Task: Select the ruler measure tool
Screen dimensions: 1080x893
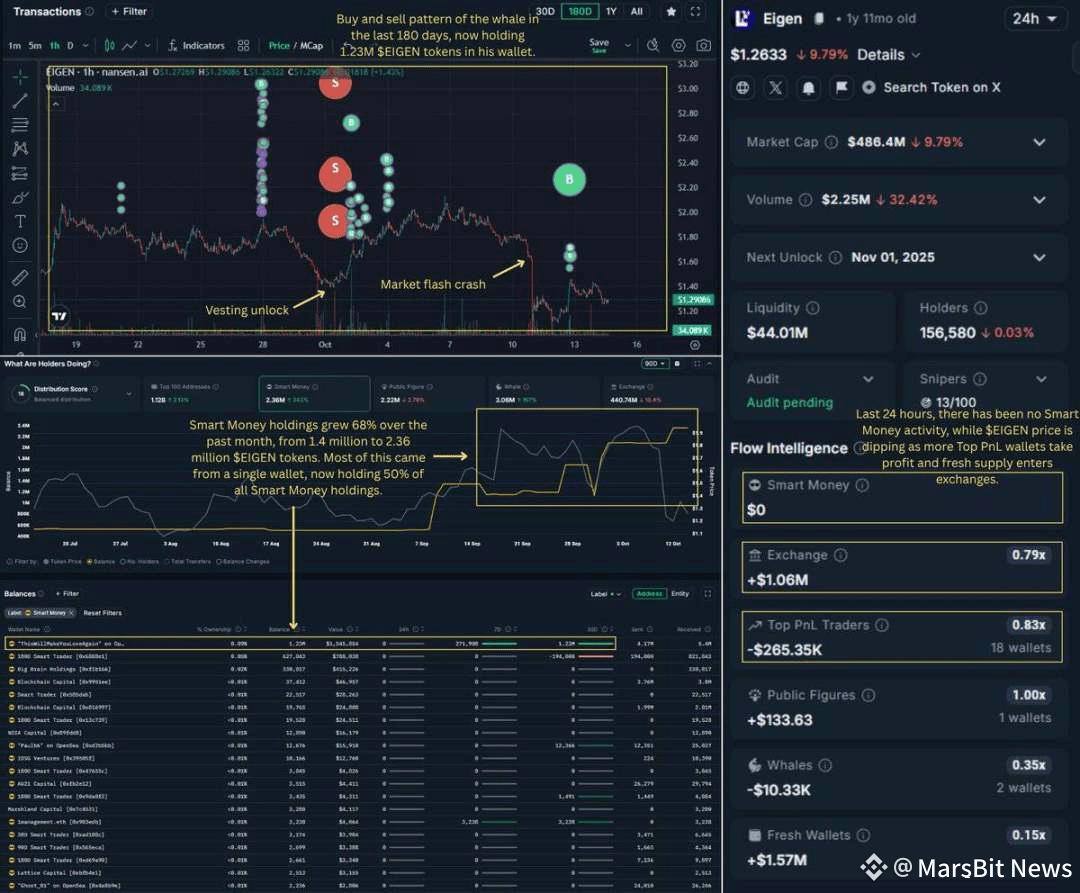Action: [x=20, y=277]
